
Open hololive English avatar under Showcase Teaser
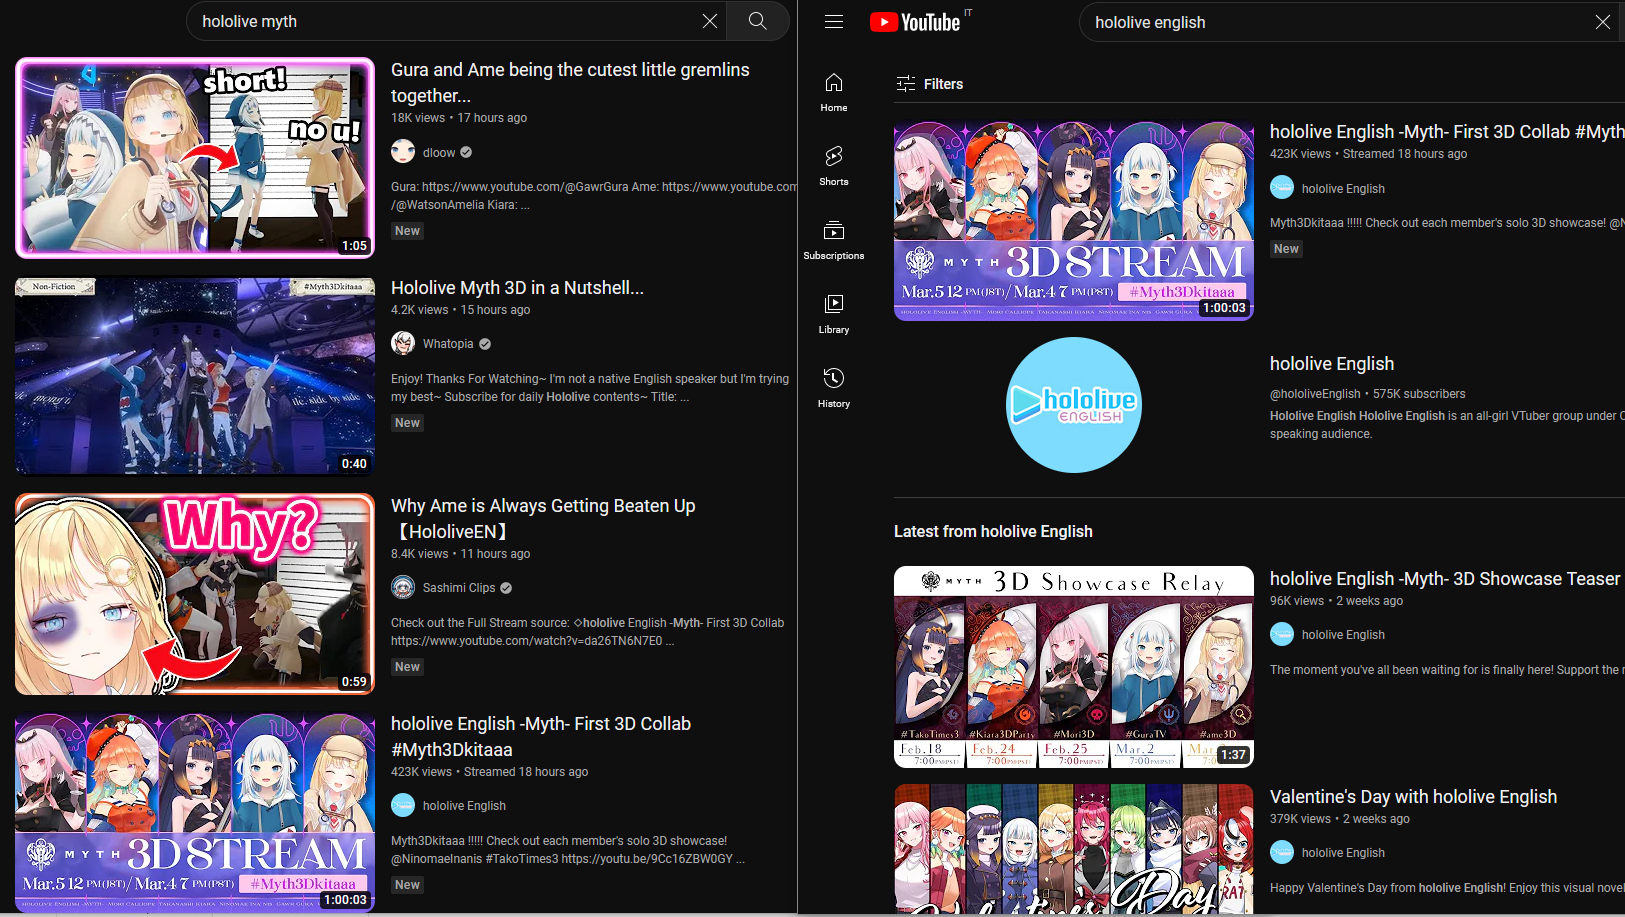(x=1282, y=634)
